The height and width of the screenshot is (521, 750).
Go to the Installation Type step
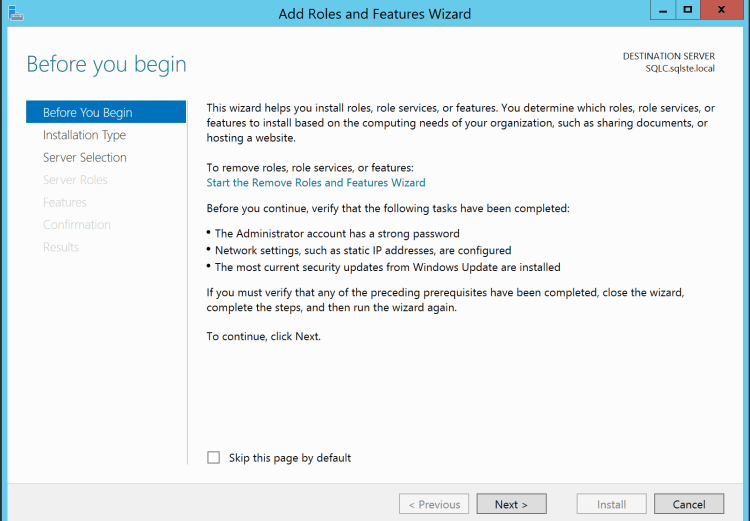[x=84, y=135]
